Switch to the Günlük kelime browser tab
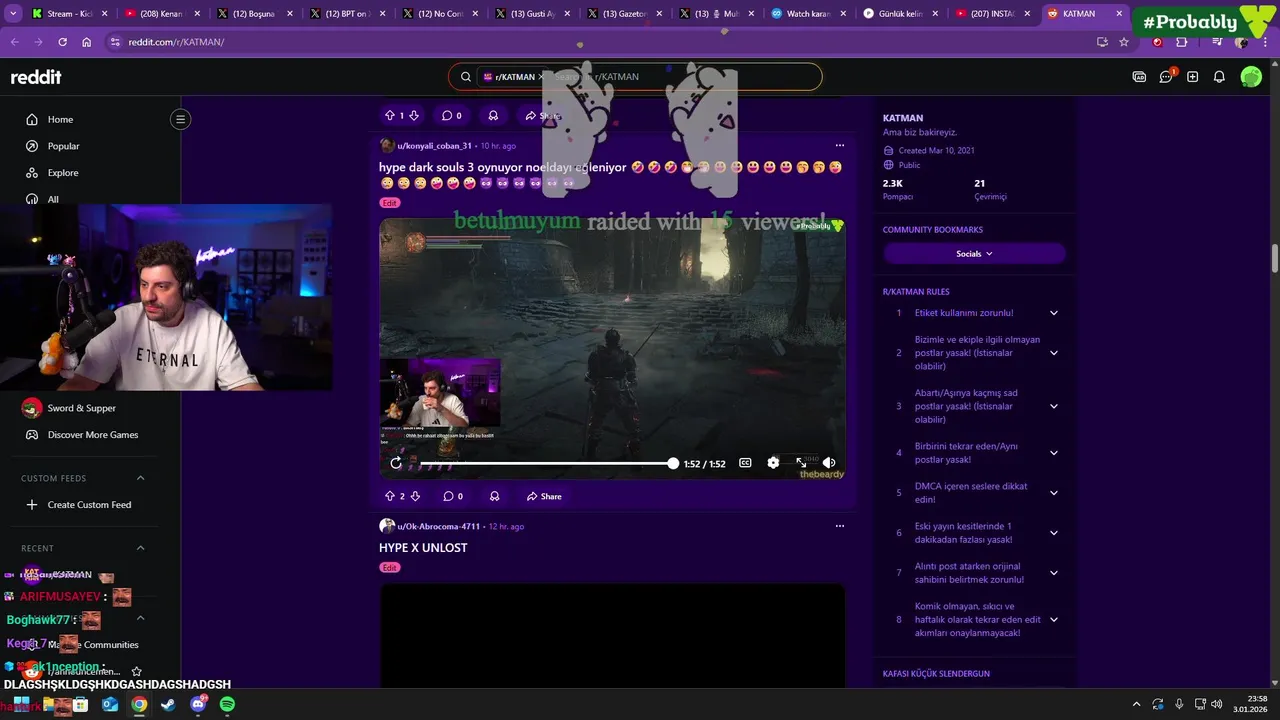1280x720 pixels. [x=900, y=14]
